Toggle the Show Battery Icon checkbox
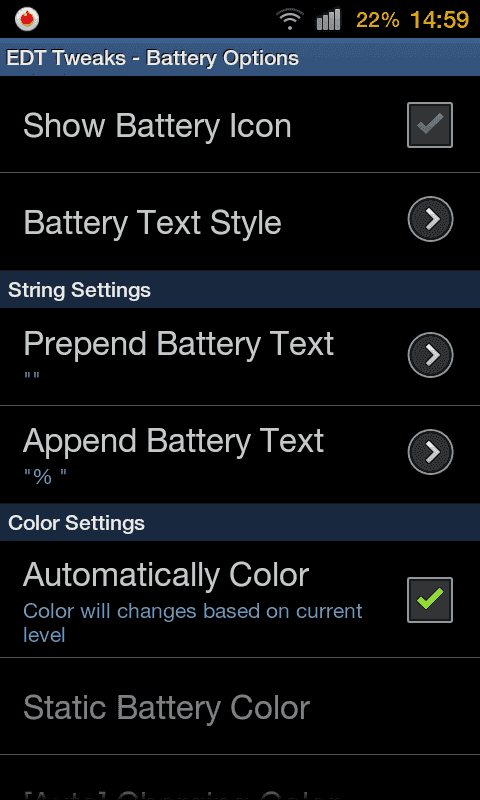Viewport: 480px width, 800px height. tap(430, 125)
